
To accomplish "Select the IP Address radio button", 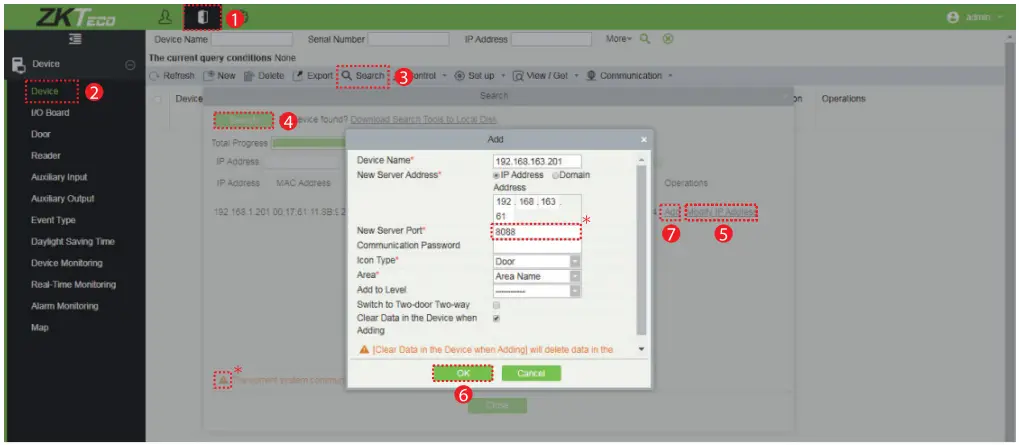I will point(497,175).
